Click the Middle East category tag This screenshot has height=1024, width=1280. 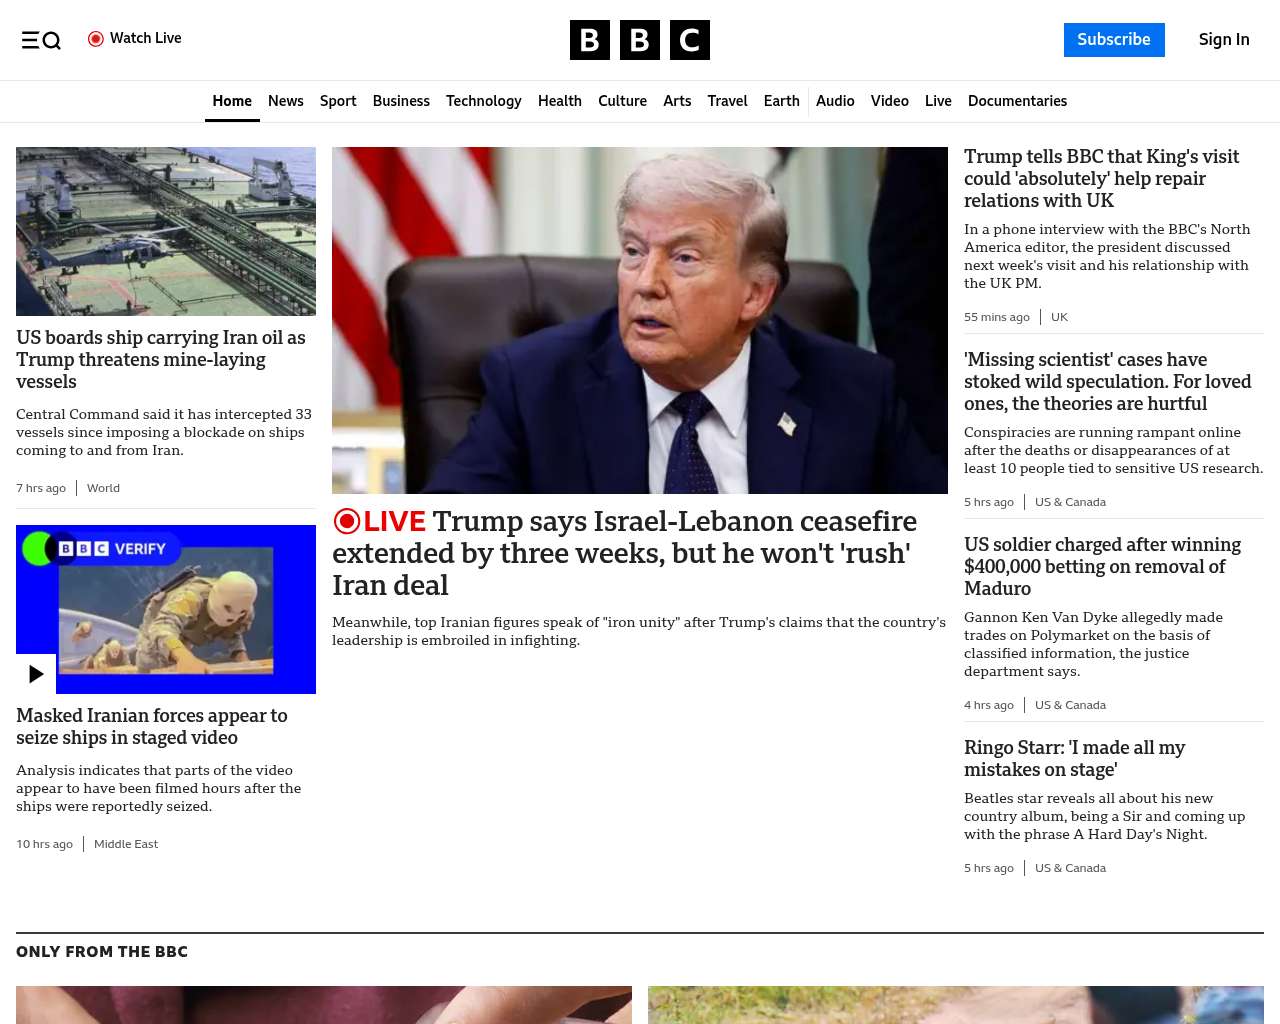tap(126, 844)
